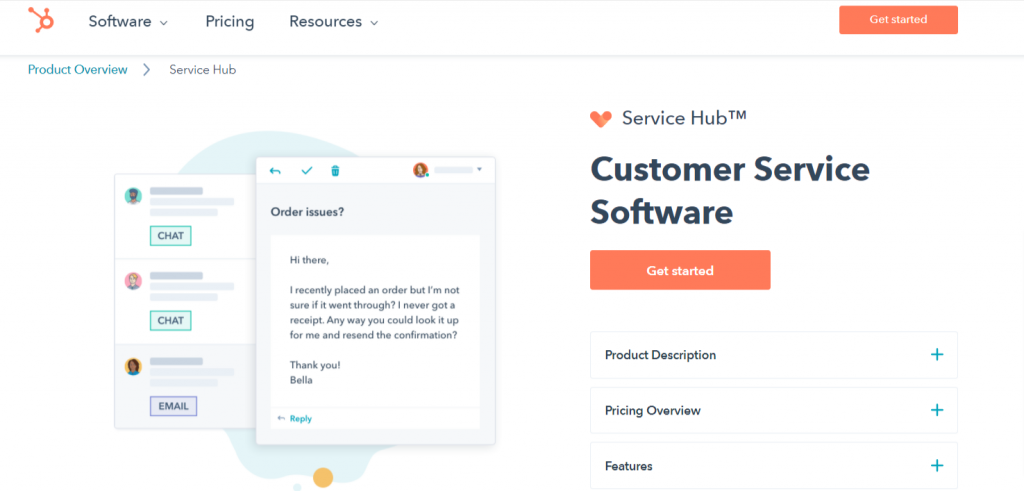Open the Resources menu
The width and height of the screenshot is (1024, 491).
tap(334, 22)
